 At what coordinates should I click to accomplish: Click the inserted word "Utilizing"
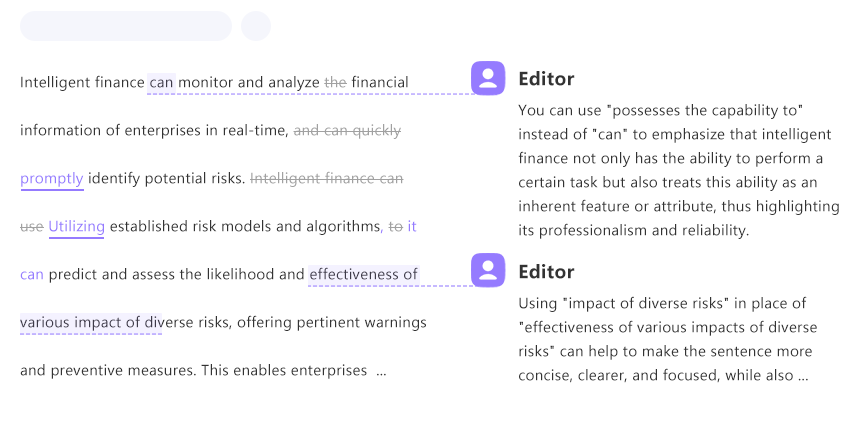(76, 226)
